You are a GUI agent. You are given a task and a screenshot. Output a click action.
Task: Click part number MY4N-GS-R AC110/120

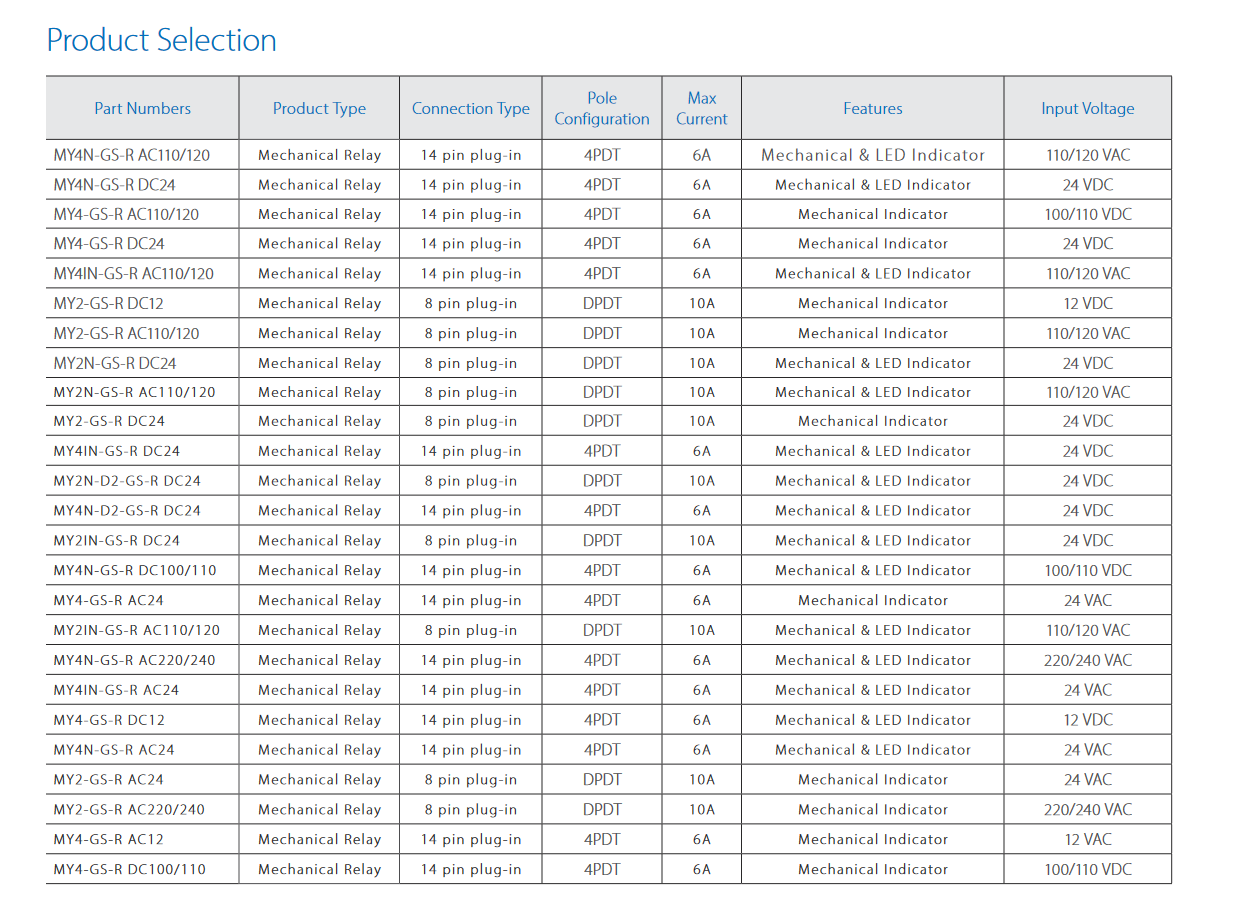tap(132, 155)
